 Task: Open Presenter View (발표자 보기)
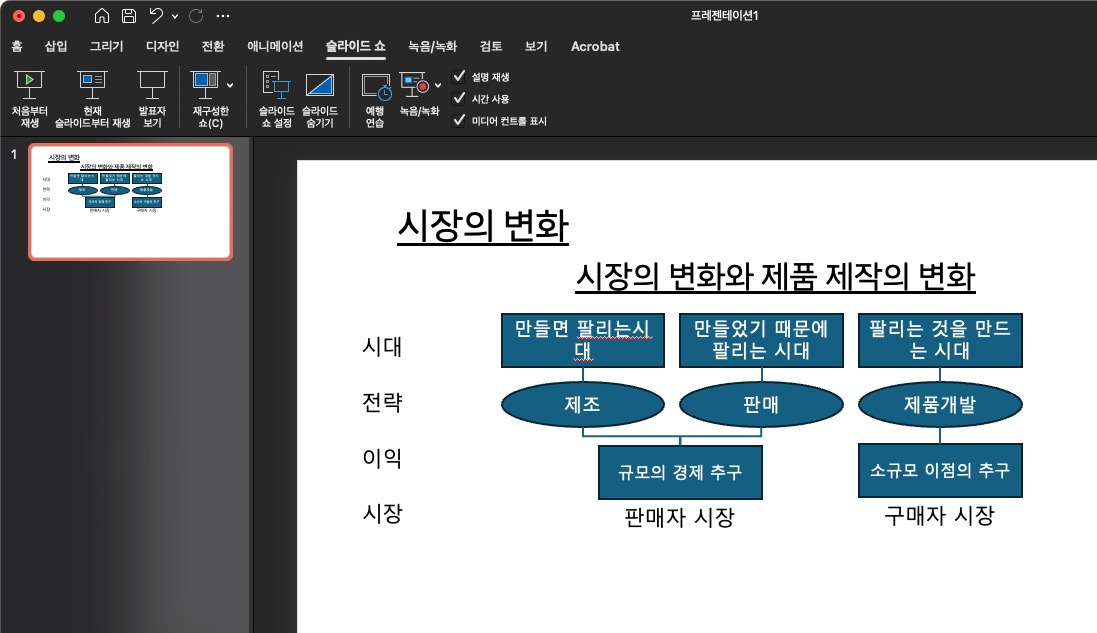click(152, 97)
